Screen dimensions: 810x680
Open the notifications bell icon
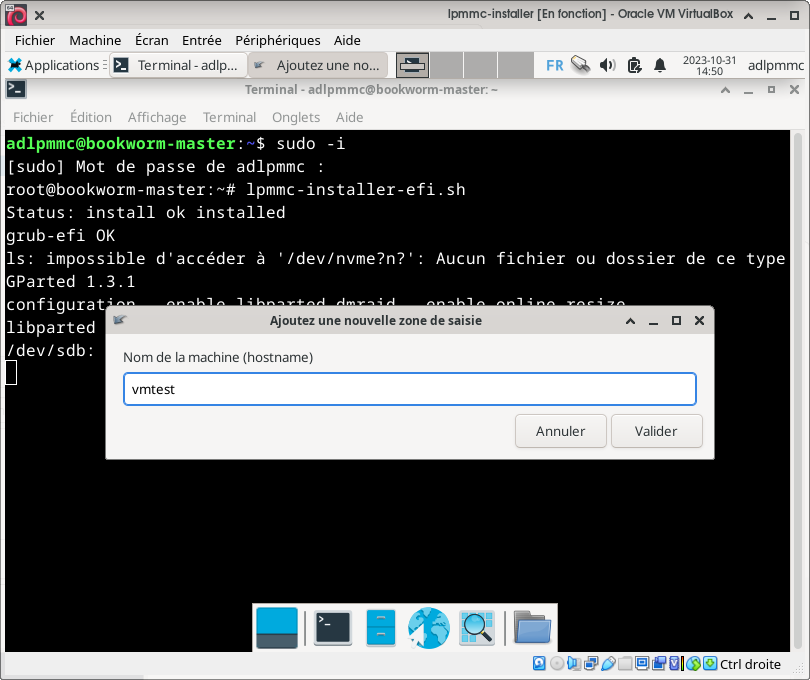pos(660,66)
